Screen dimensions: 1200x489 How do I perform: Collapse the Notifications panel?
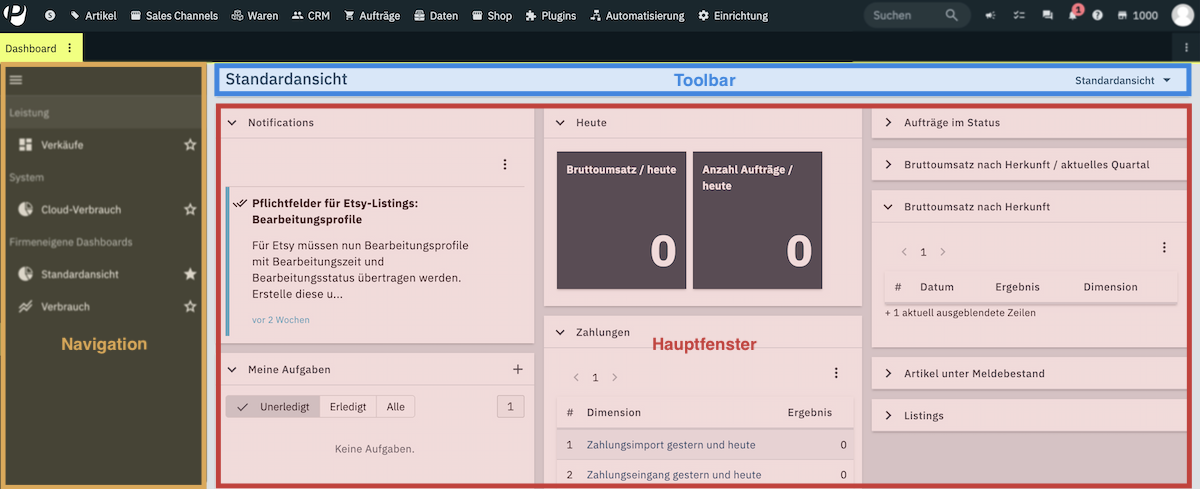tap(232, 123)
